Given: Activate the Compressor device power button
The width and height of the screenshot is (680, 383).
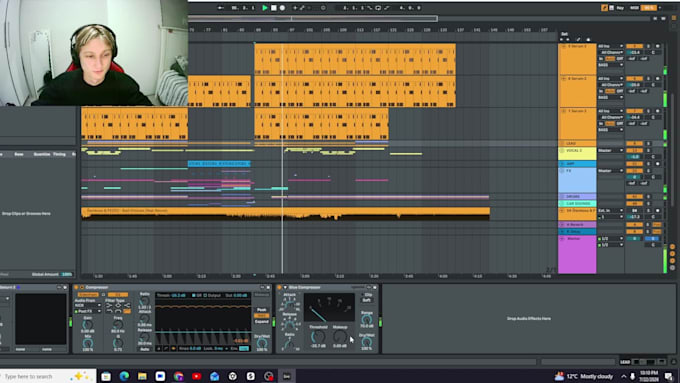Looking at the screenshot, I should pos(76,287).
